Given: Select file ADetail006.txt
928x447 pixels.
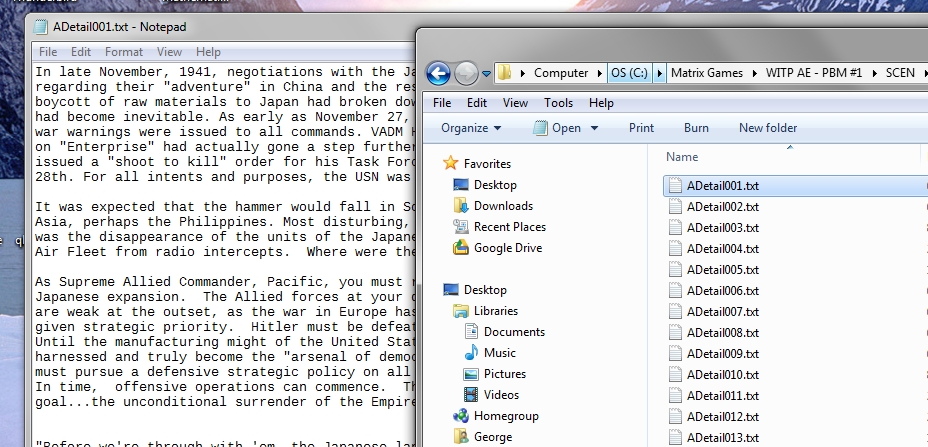Looking at the screenshot, I should (723, 291).
